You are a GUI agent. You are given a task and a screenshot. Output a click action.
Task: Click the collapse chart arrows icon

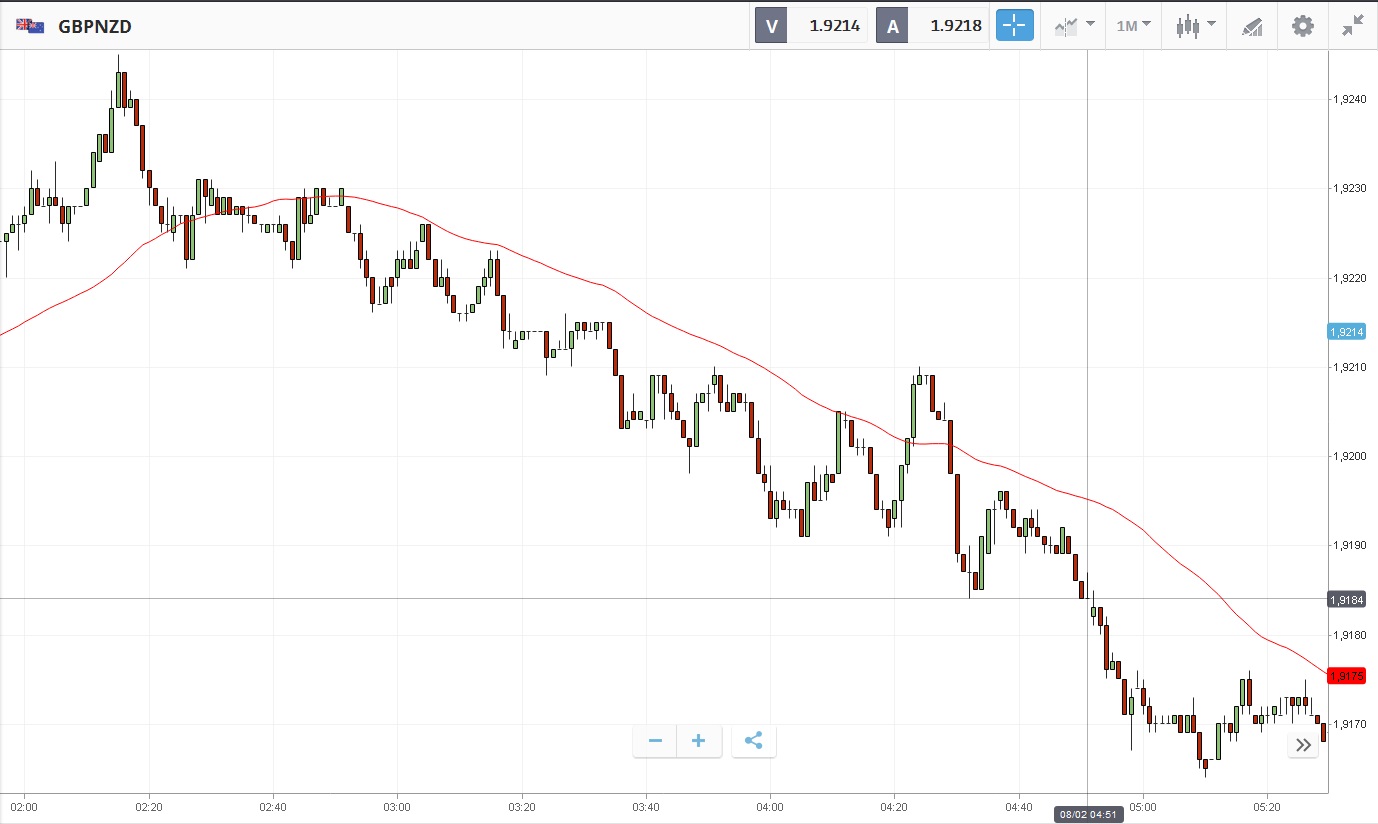[1353, 26]
